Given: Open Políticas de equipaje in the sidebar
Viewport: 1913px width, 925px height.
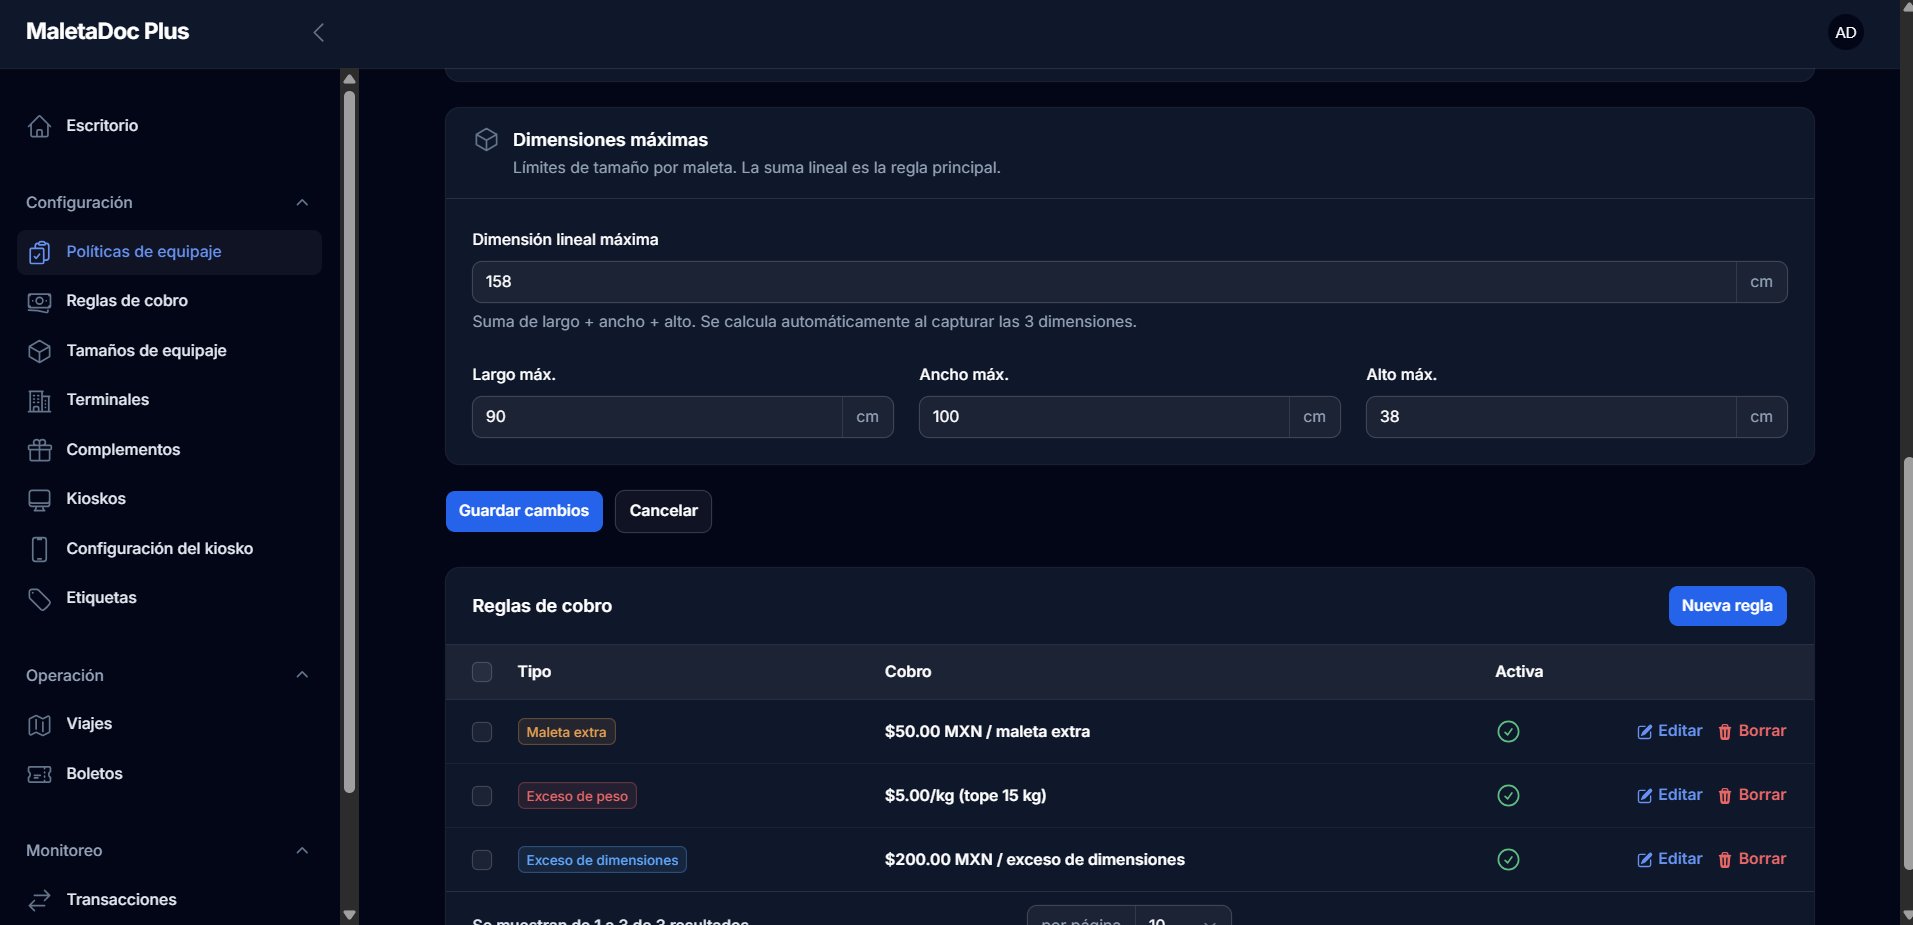Looking at the screenshot, I should pos(169,252).
